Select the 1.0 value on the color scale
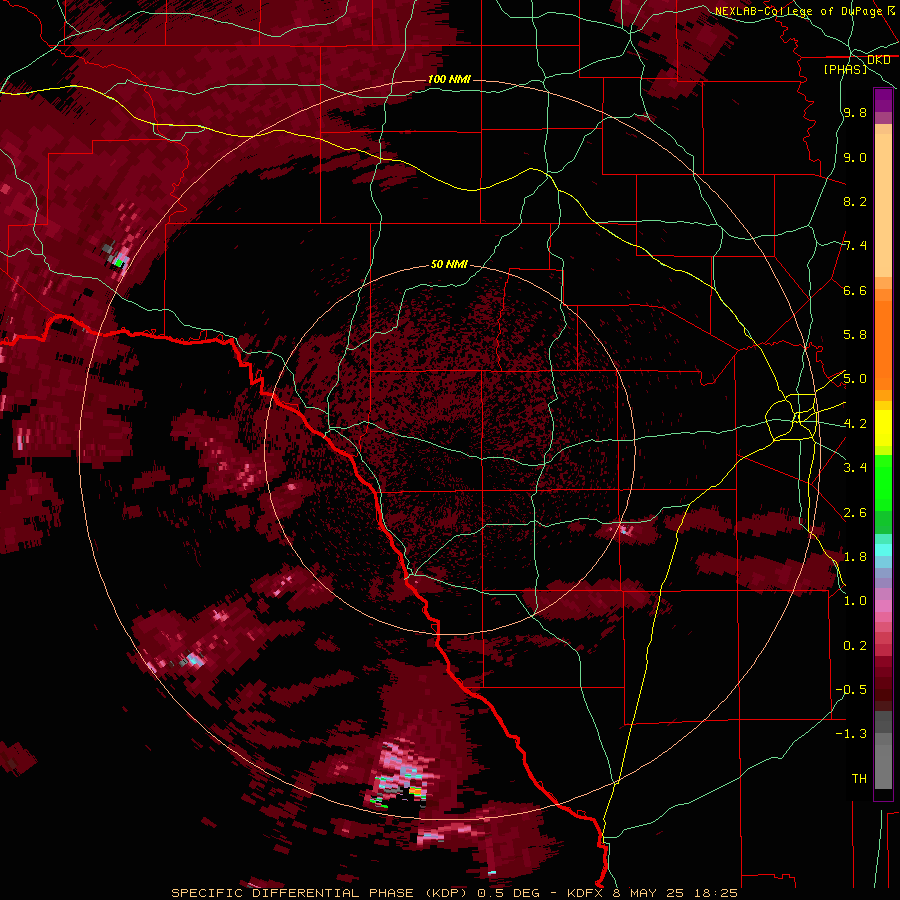900x900 pixels. [855, 601]
